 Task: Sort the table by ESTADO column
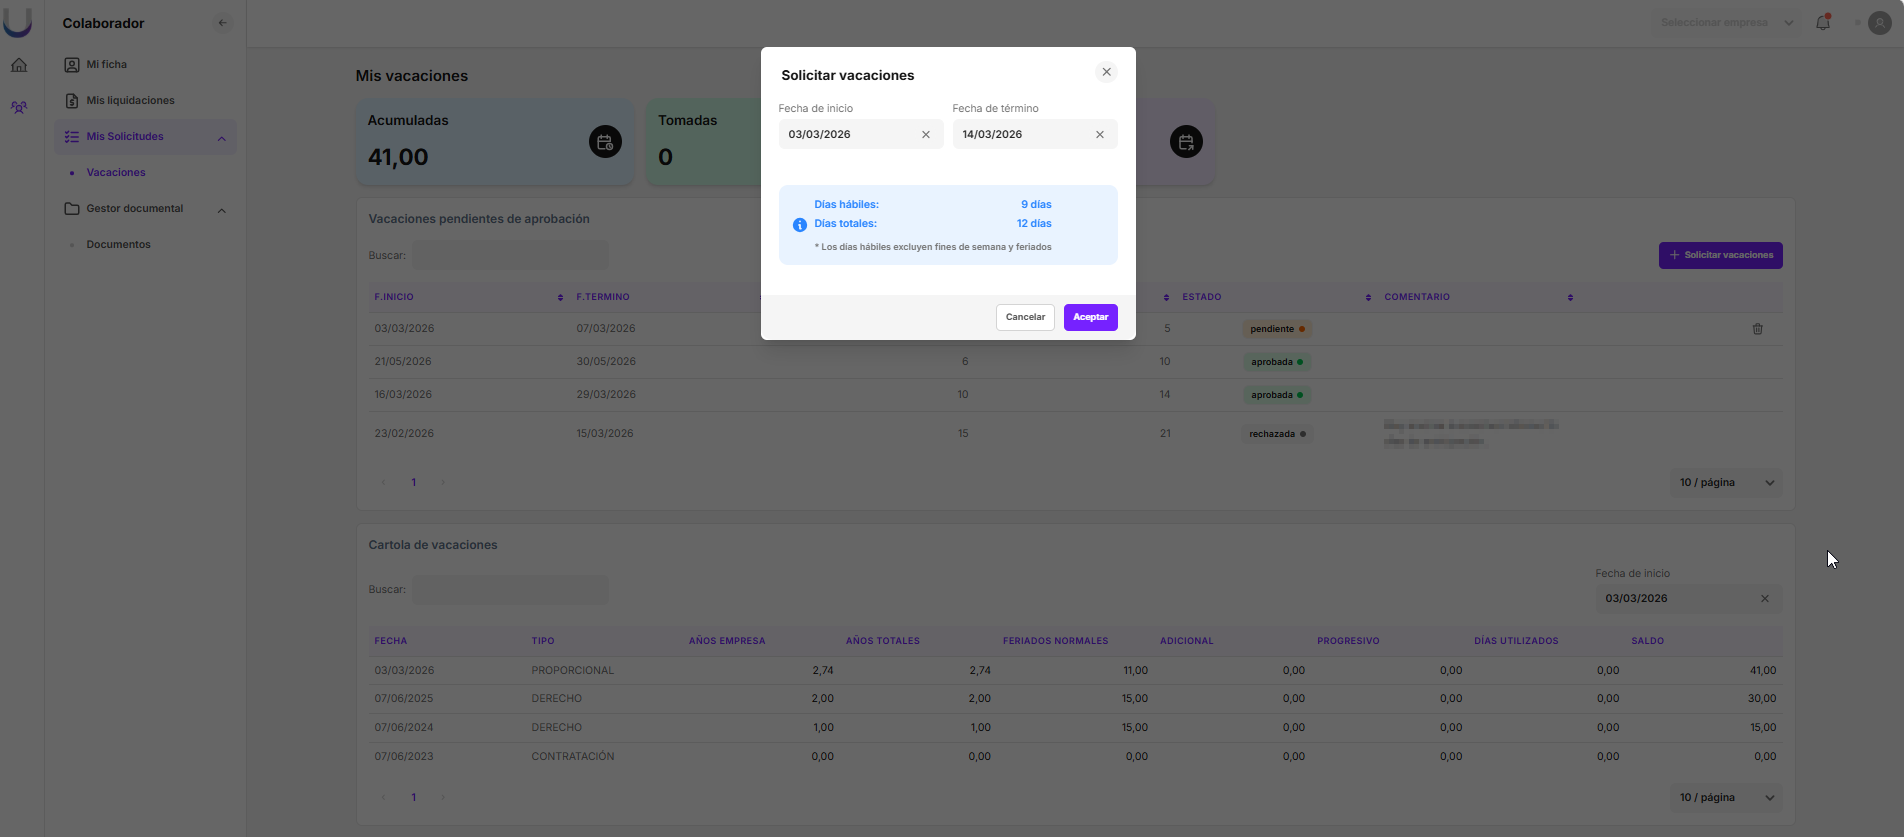click(x=1367, y=298)
